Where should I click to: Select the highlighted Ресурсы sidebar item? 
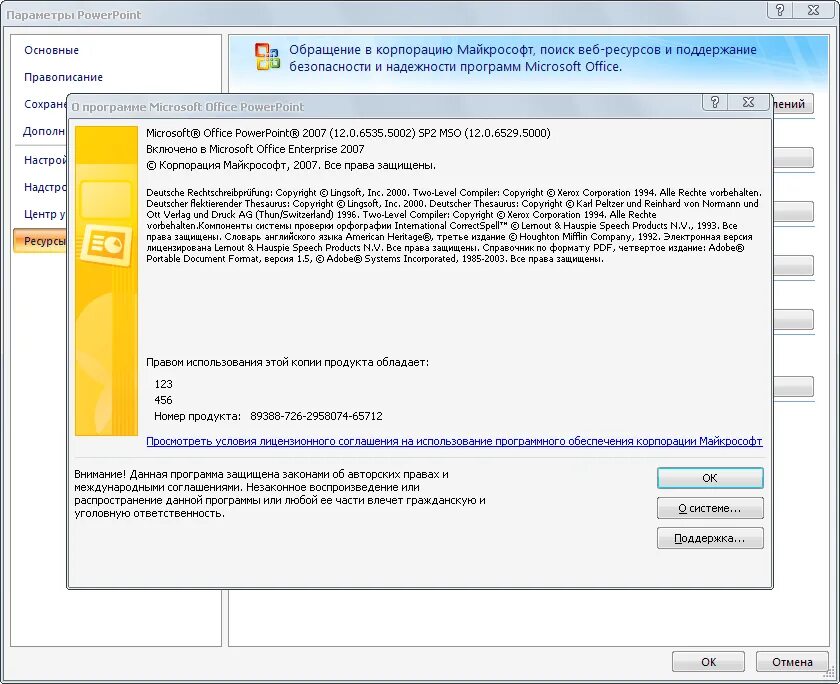(x=41, y=241)
